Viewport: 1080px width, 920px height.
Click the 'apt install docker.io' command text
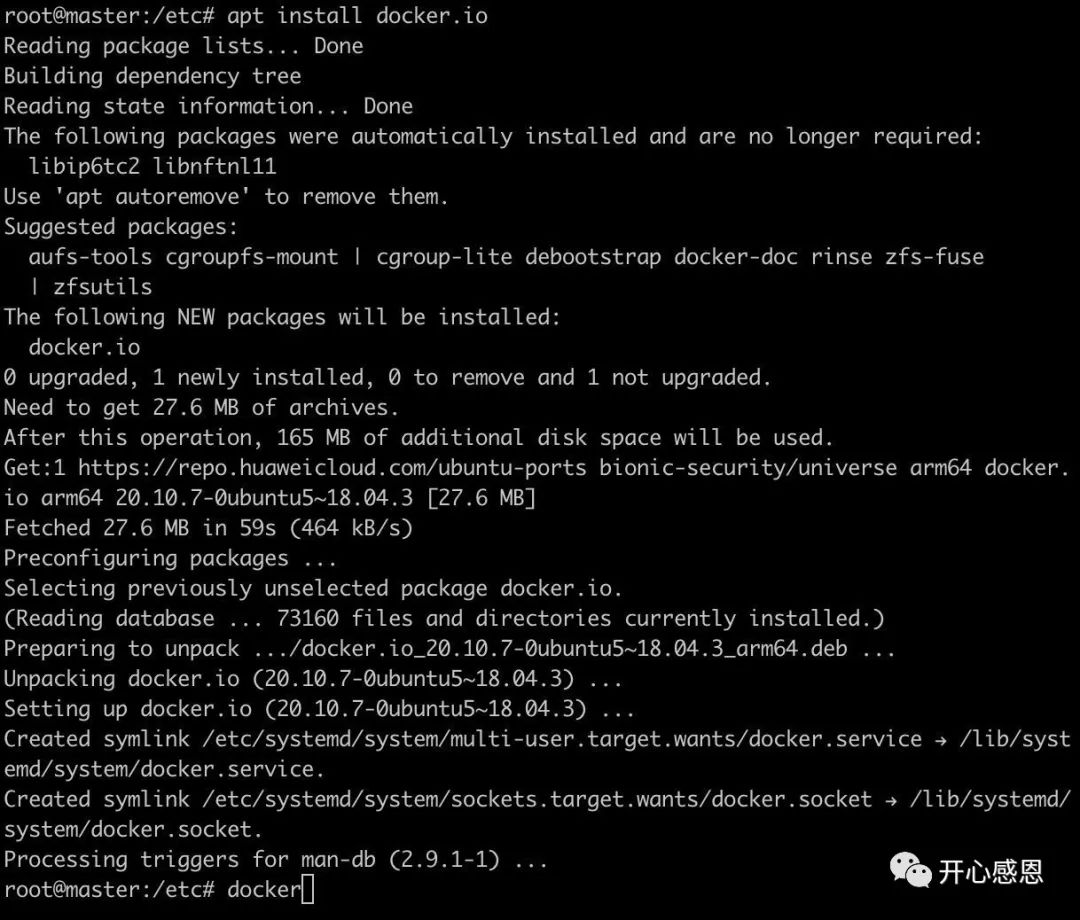click(x=357, y=15)
